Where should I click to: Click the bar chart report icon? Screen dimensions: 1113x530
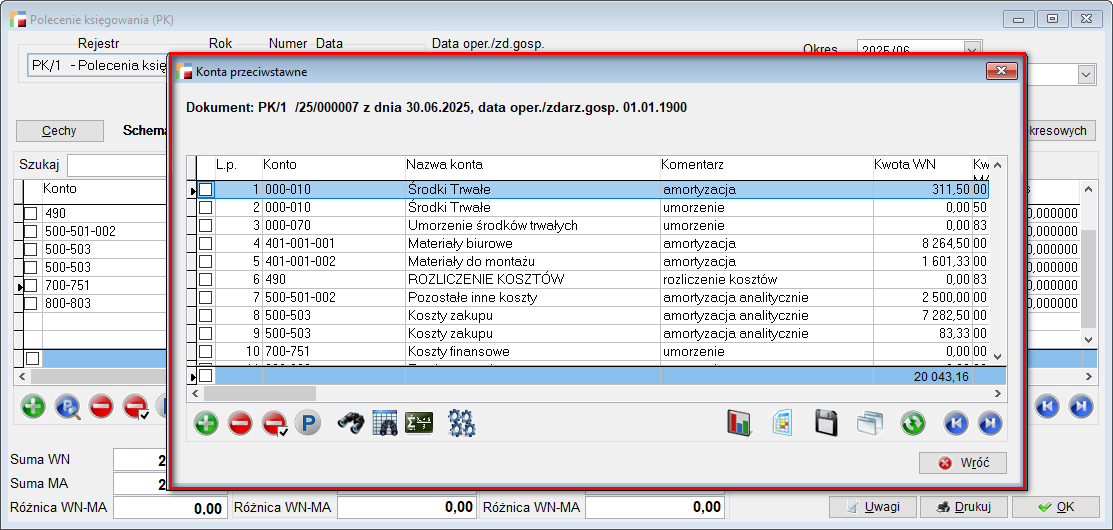tap(739, 423)
